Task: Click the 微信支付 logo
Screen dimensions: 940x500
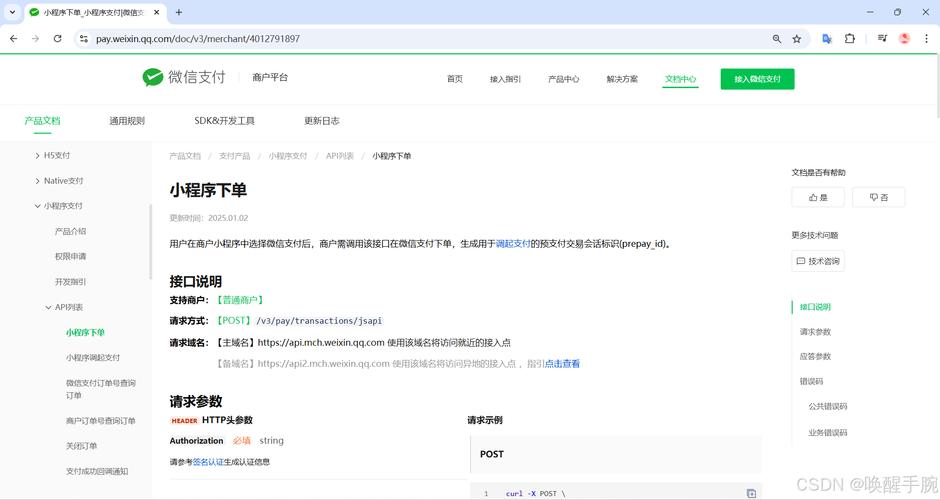Action: pos(183,77)
